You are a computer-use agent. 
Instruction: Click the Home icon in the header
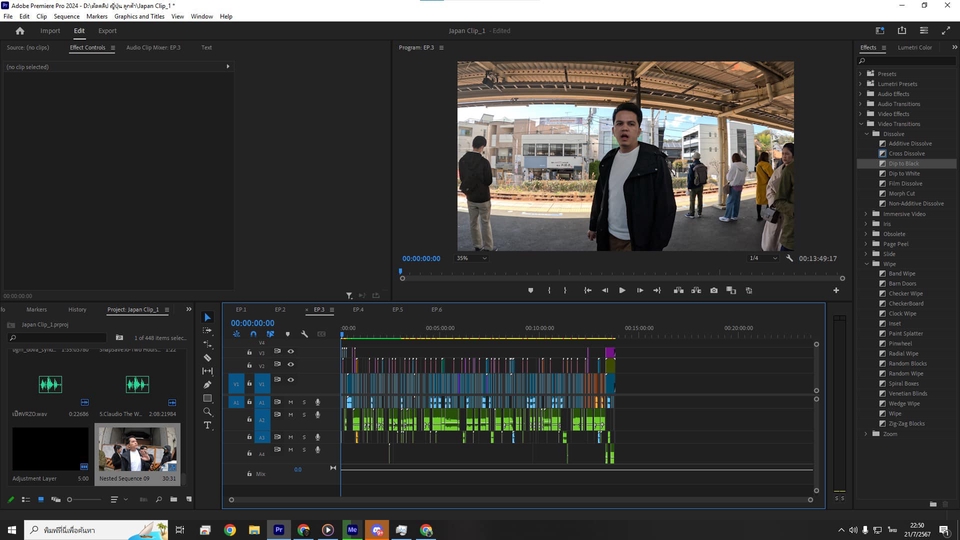coord(20,31)
